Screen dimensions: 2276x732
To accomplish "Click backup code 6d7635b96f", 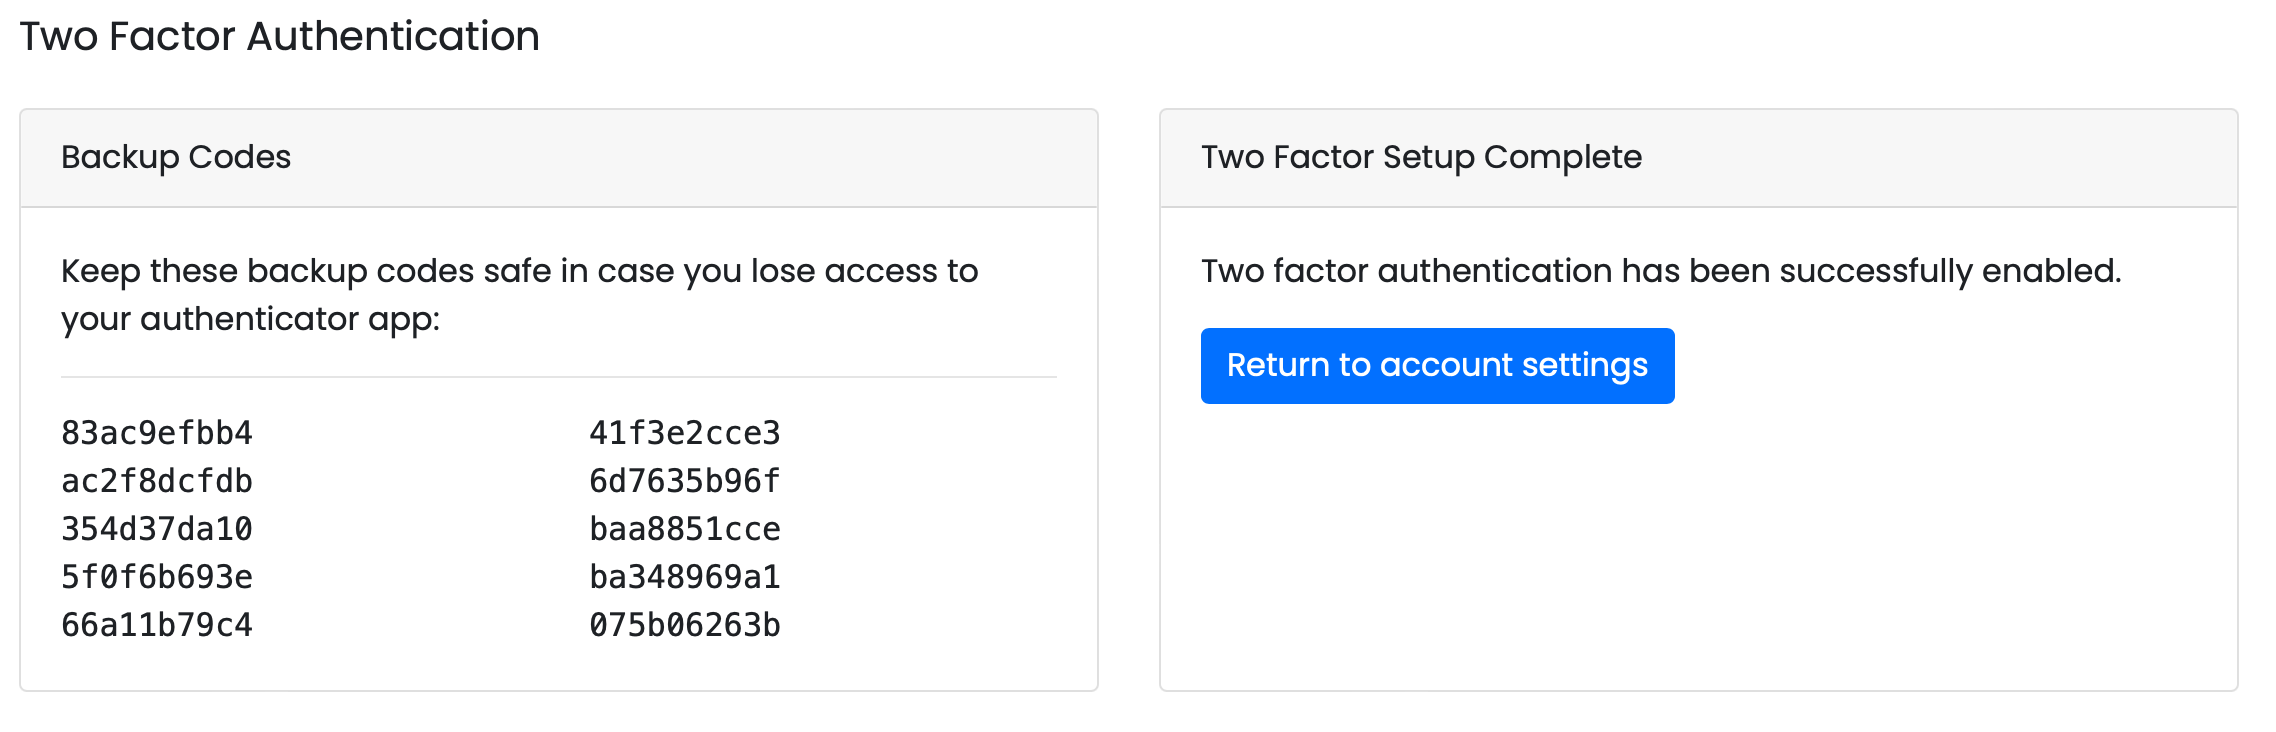I will (685, 481).
